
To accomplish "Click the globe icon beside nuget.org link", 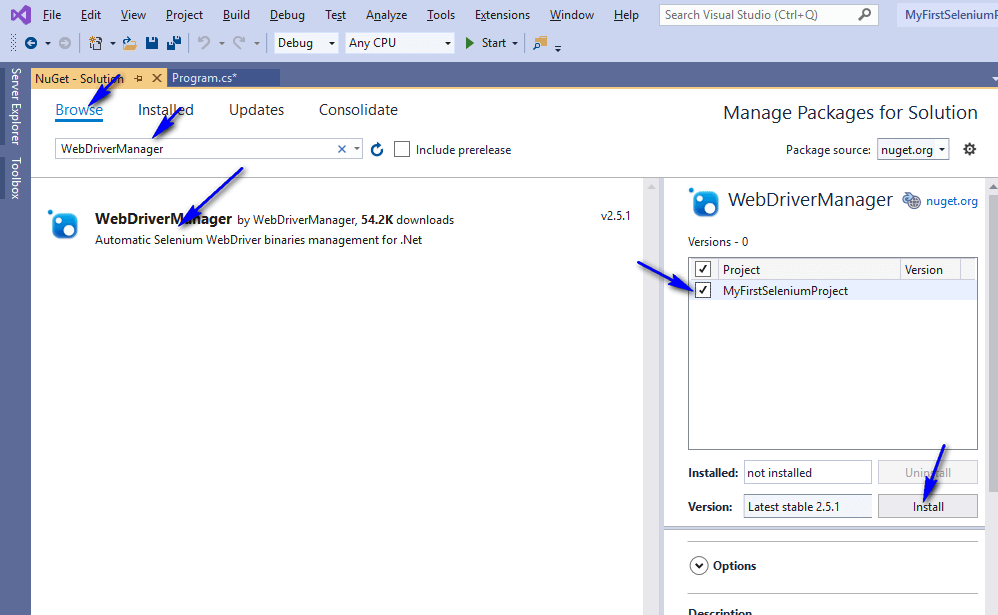I will [911, 201].
